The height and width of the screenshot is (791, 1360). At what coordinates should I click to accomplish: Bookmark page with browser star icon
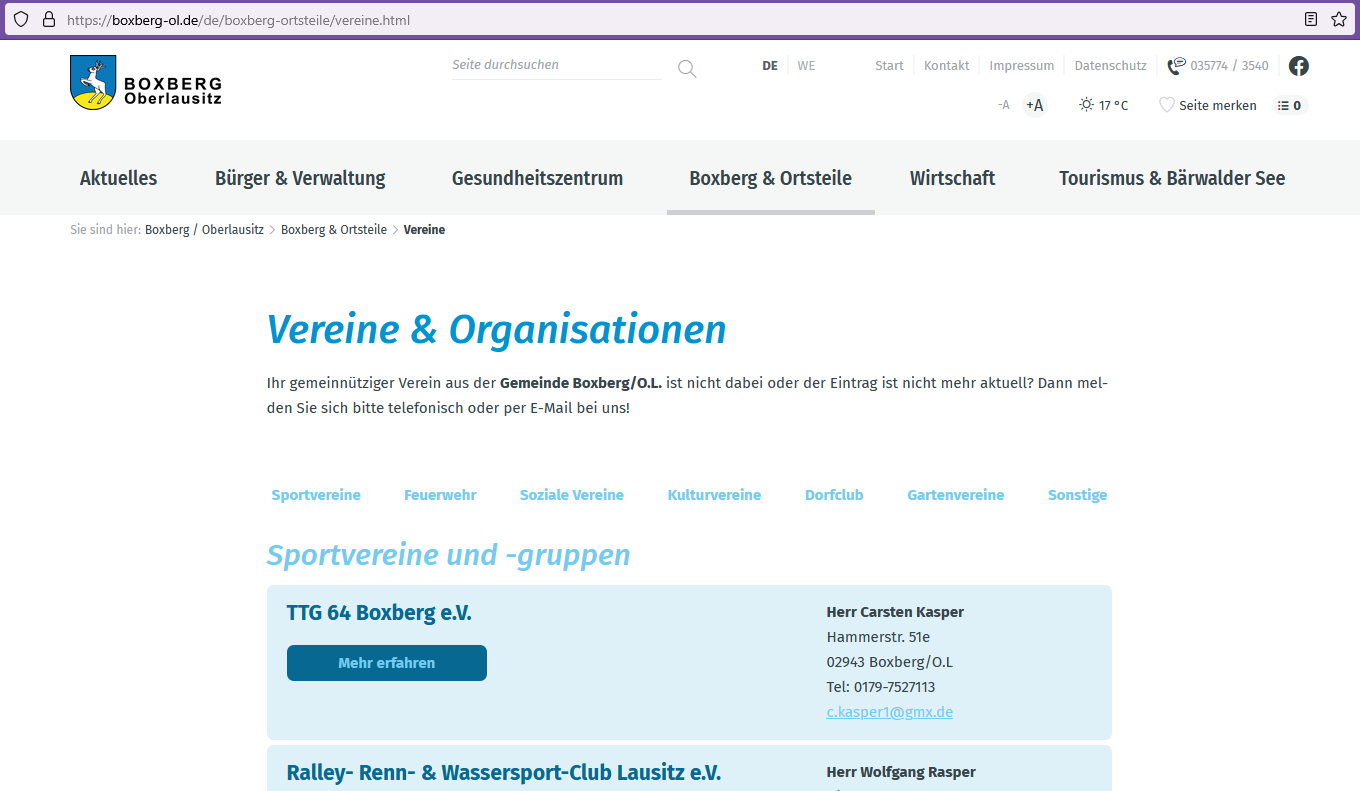tap(1338, 19)
